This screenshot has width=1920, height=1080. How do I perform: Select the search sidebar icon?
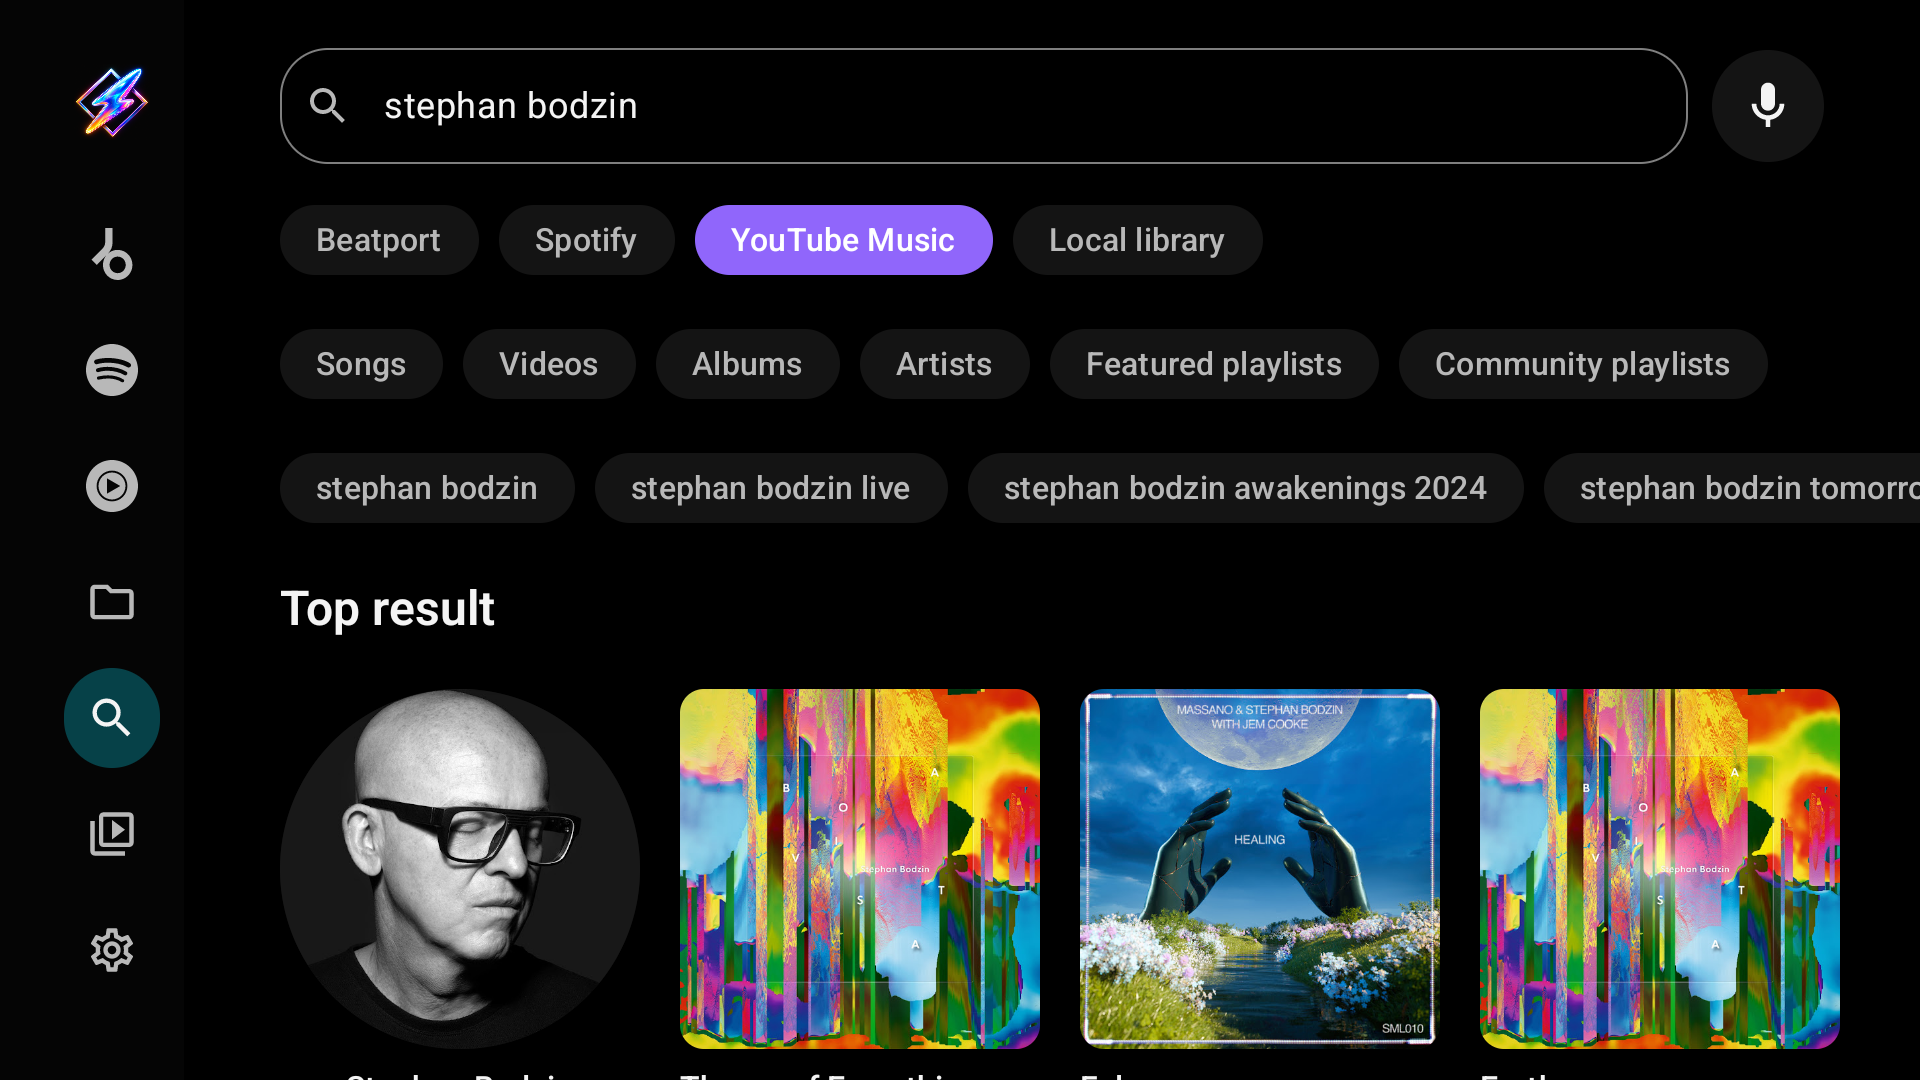point(112,718)
